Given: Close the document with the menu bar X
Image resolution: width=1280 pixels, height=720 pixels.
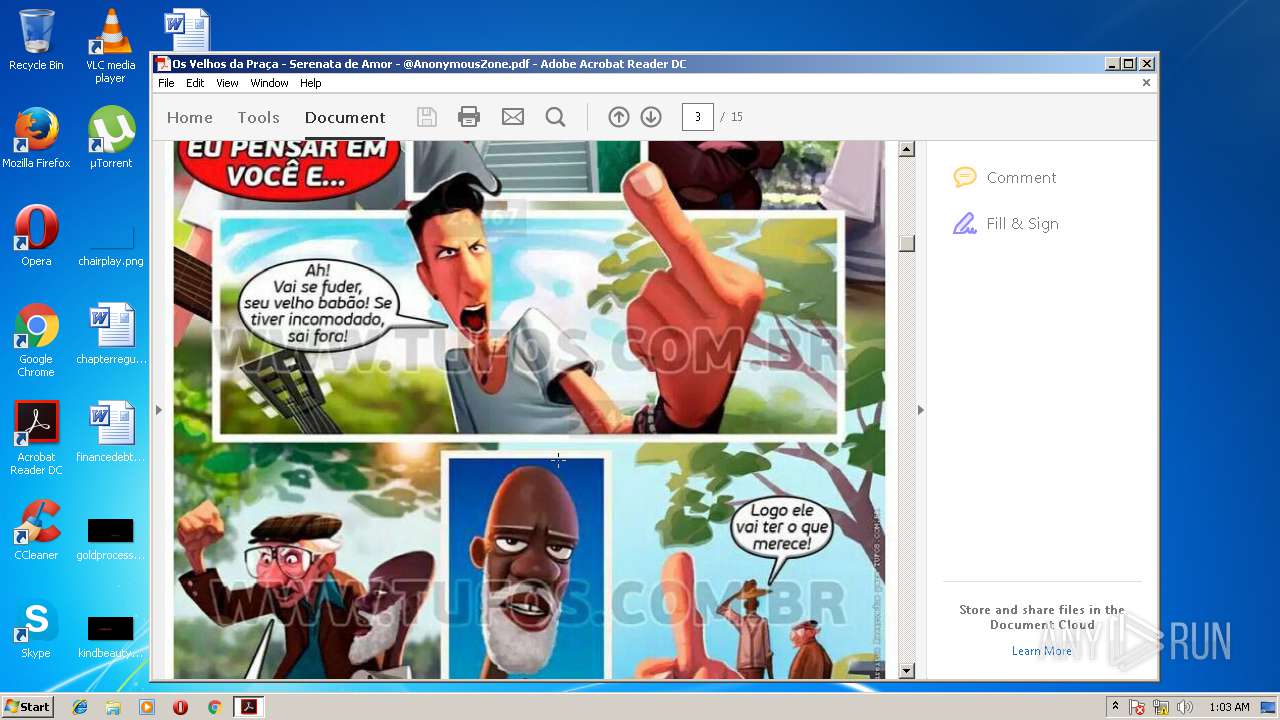Looking at the screenshot, I should [x=1146, y=83].
